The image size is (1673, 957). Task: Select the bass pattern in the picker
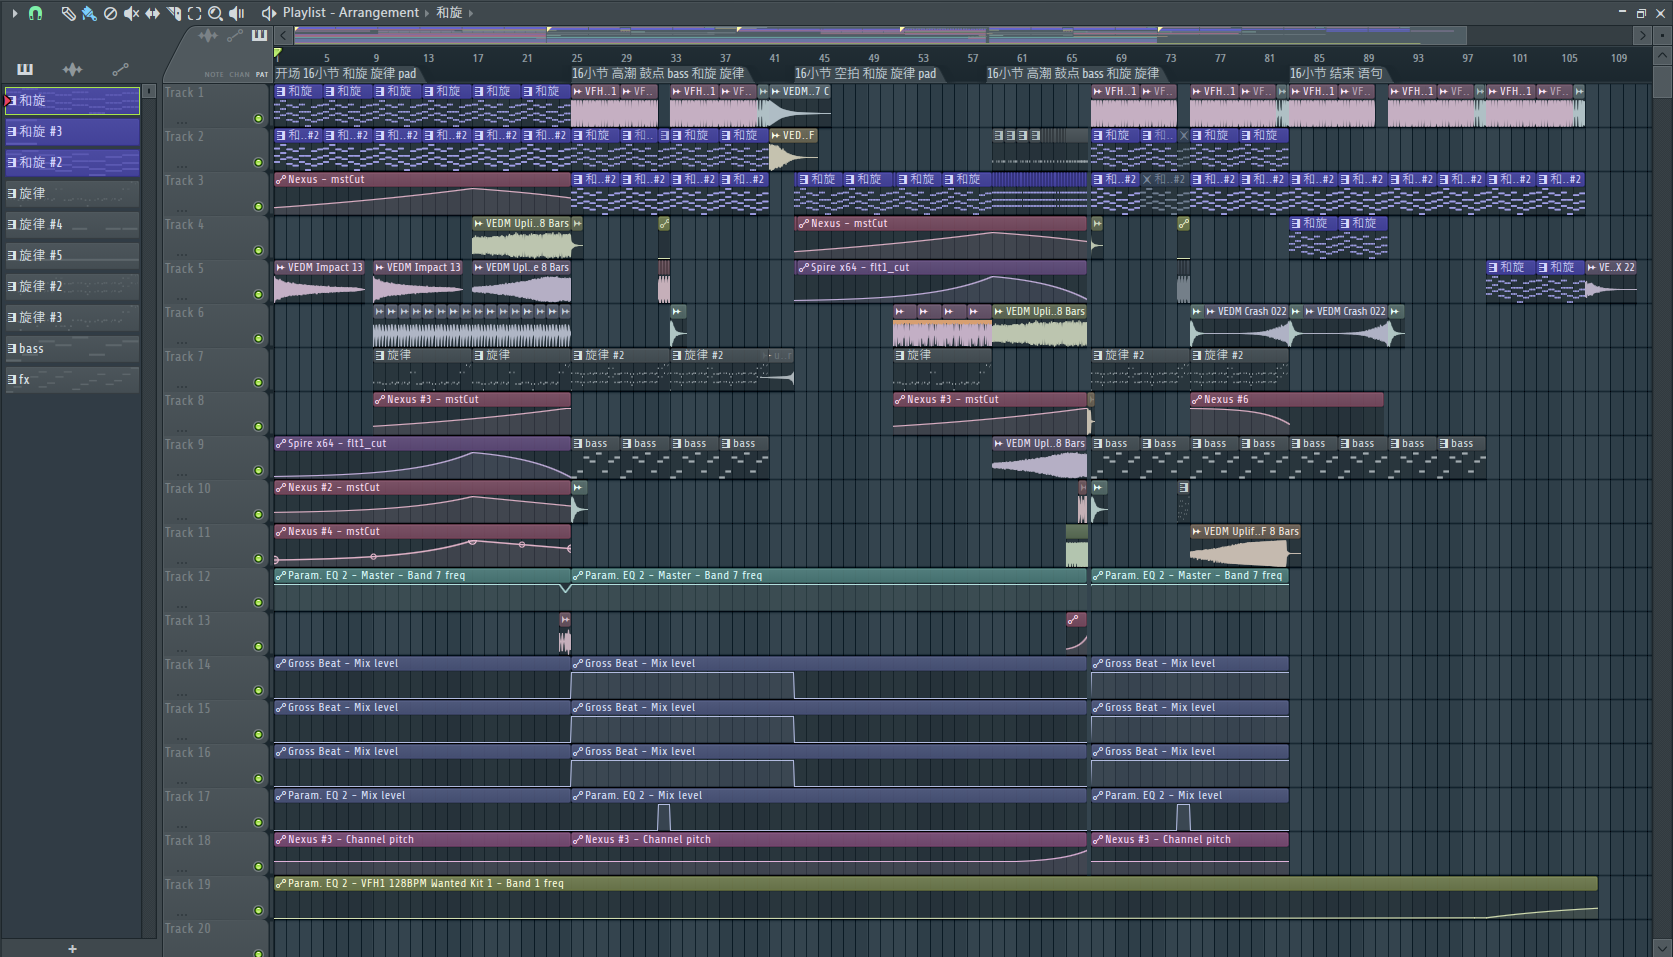tap(70, 349)
